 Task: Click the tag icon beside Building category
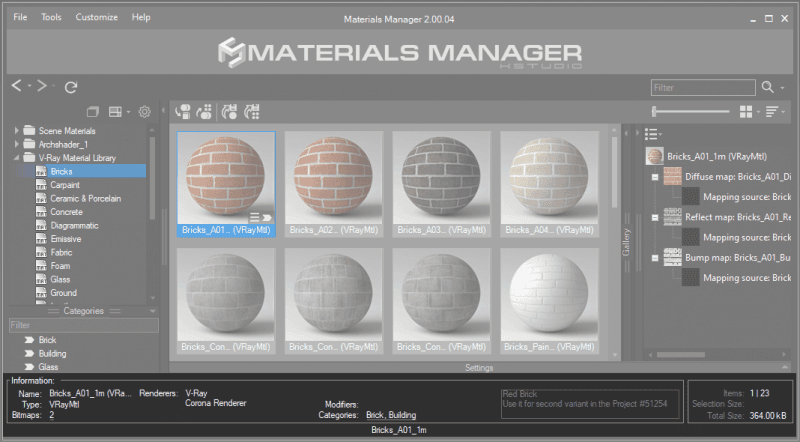(30, 353)
